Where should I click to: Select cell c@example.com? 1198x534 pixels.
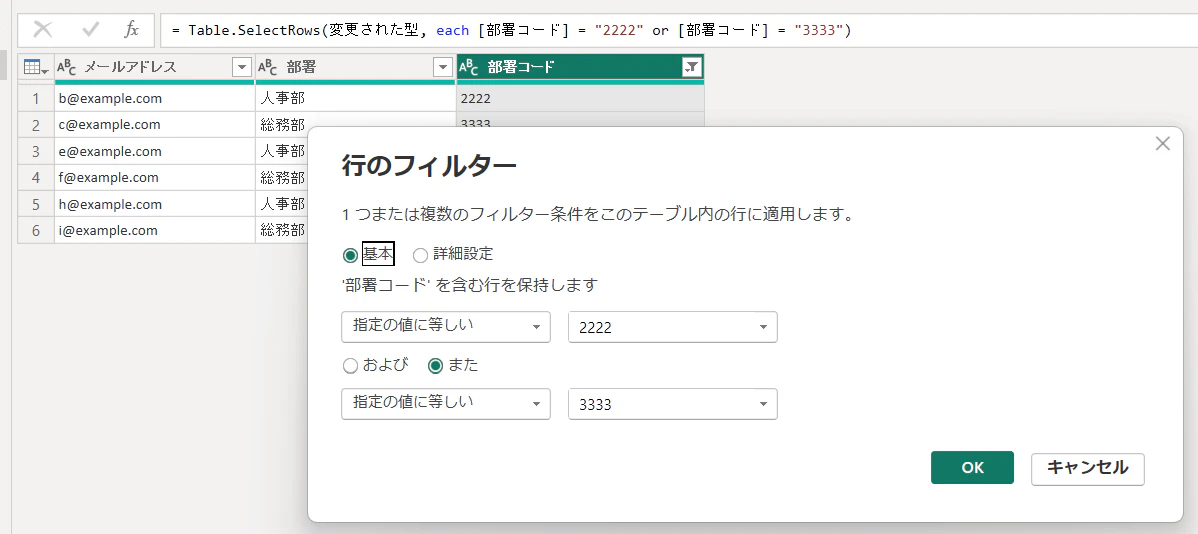[x=154, y=125]
